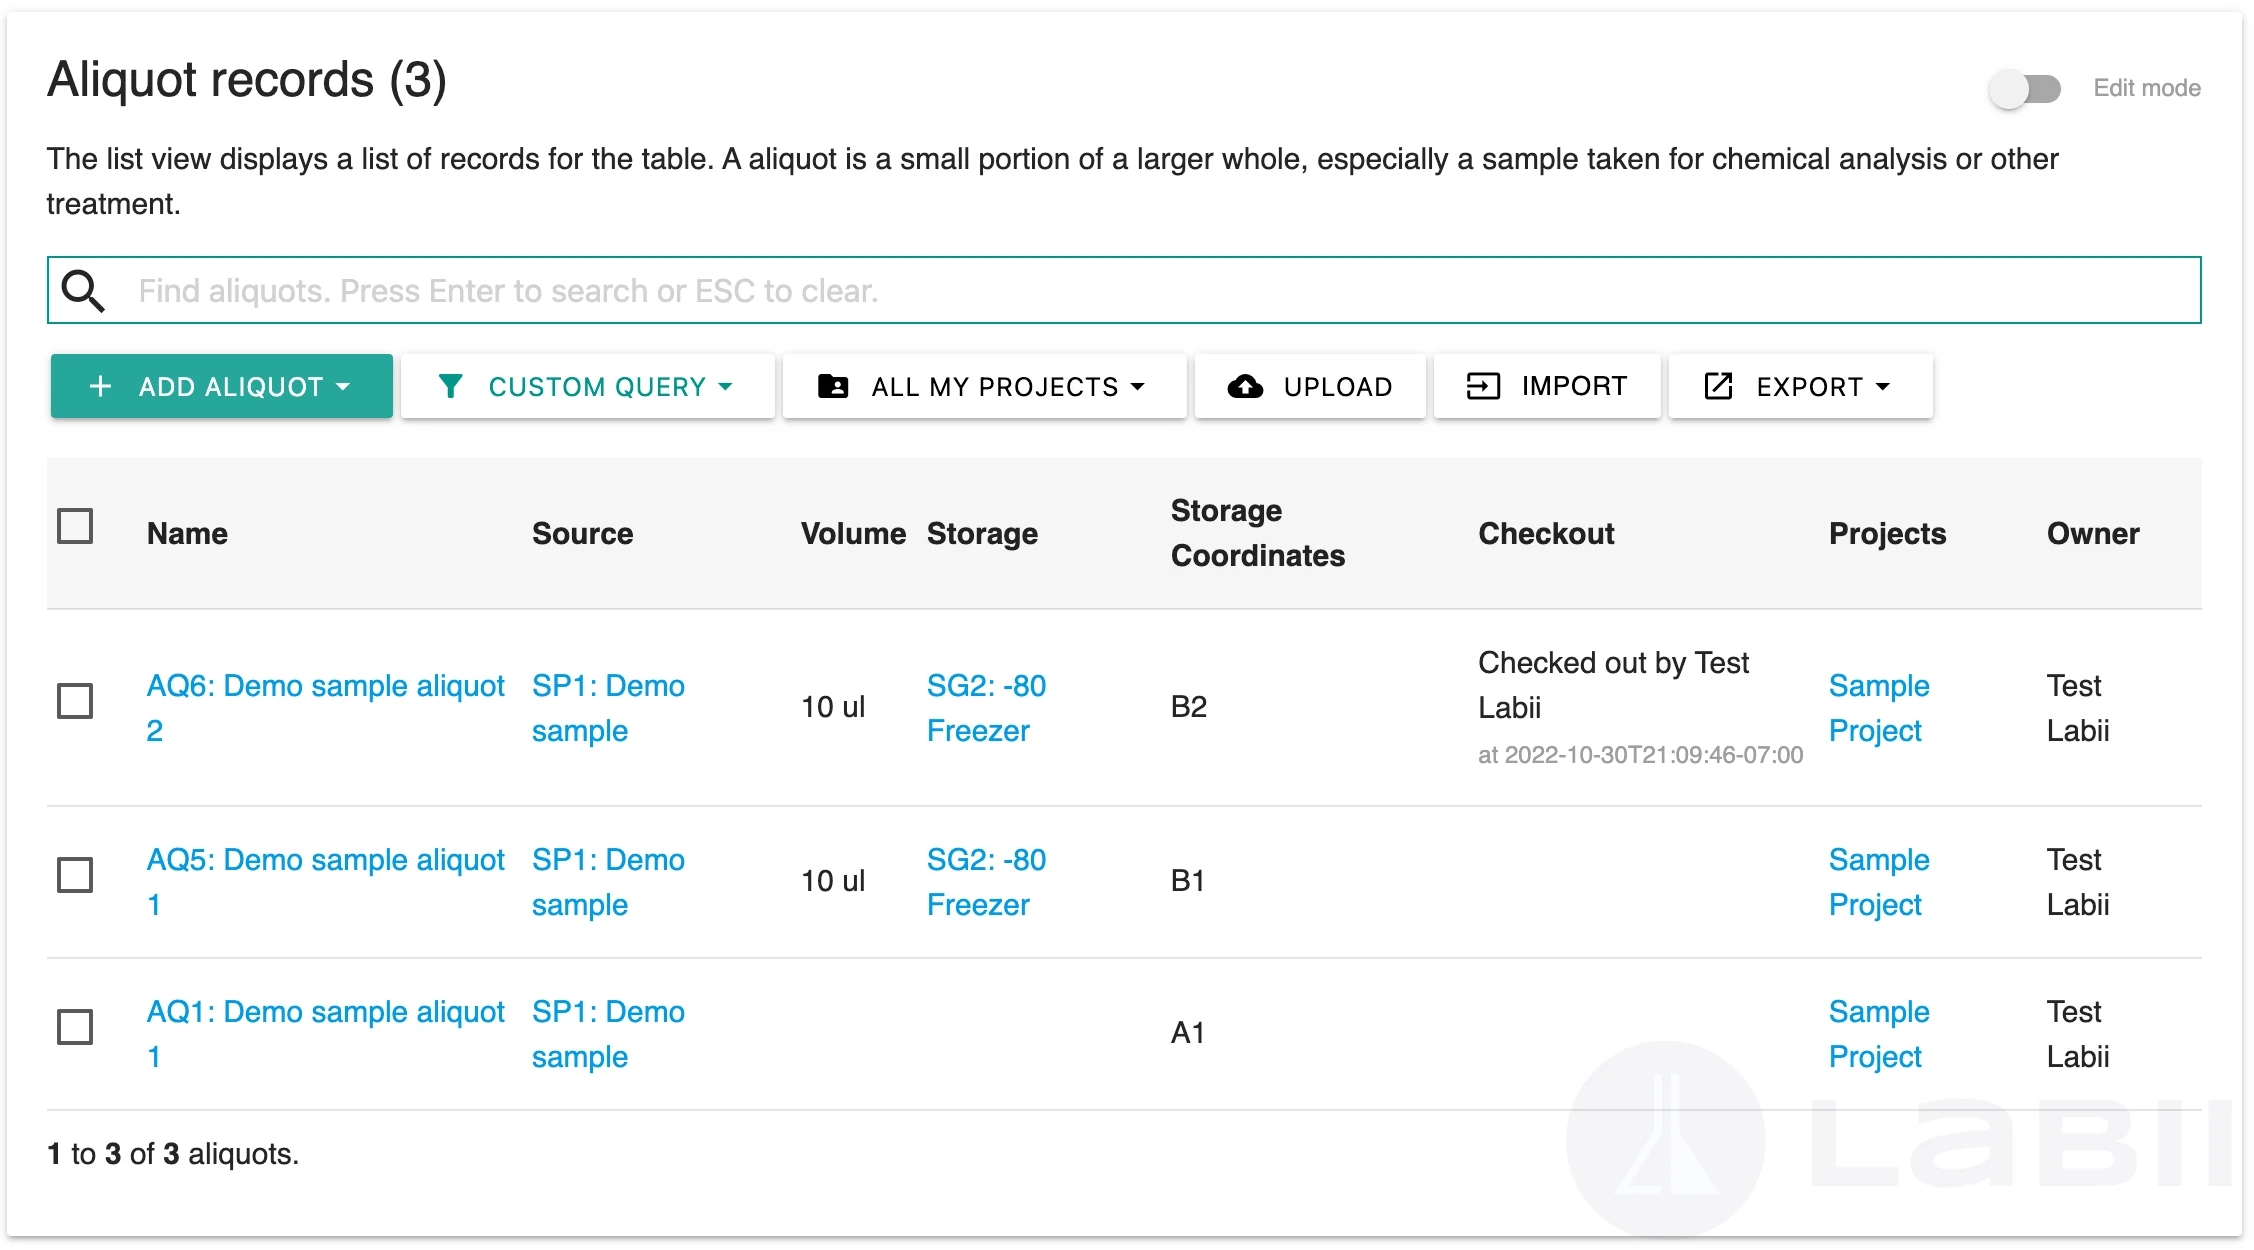Toggle the Edit mode switch

point(2024,89)
